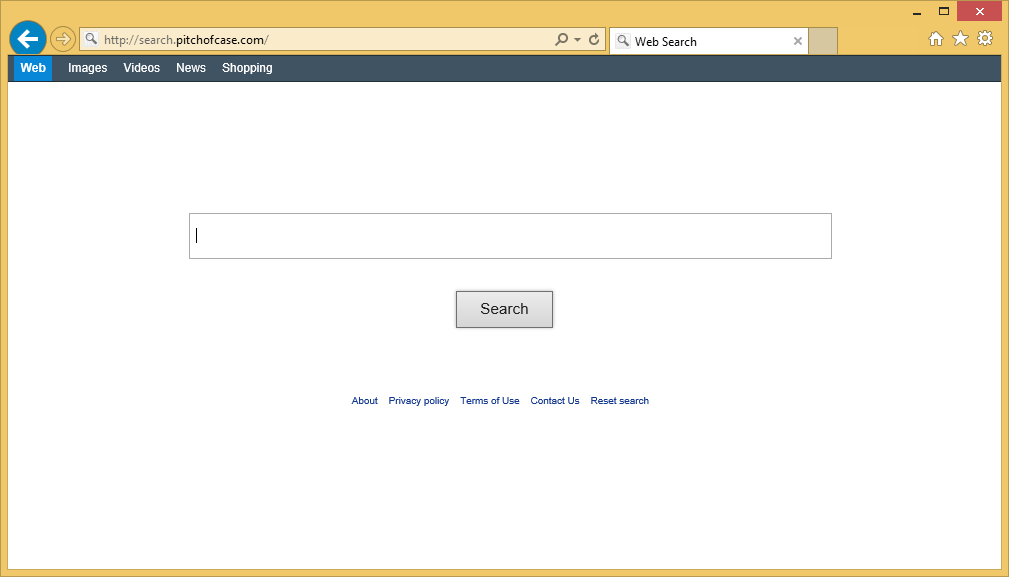Switch to the Videos search category

point(141,68)
